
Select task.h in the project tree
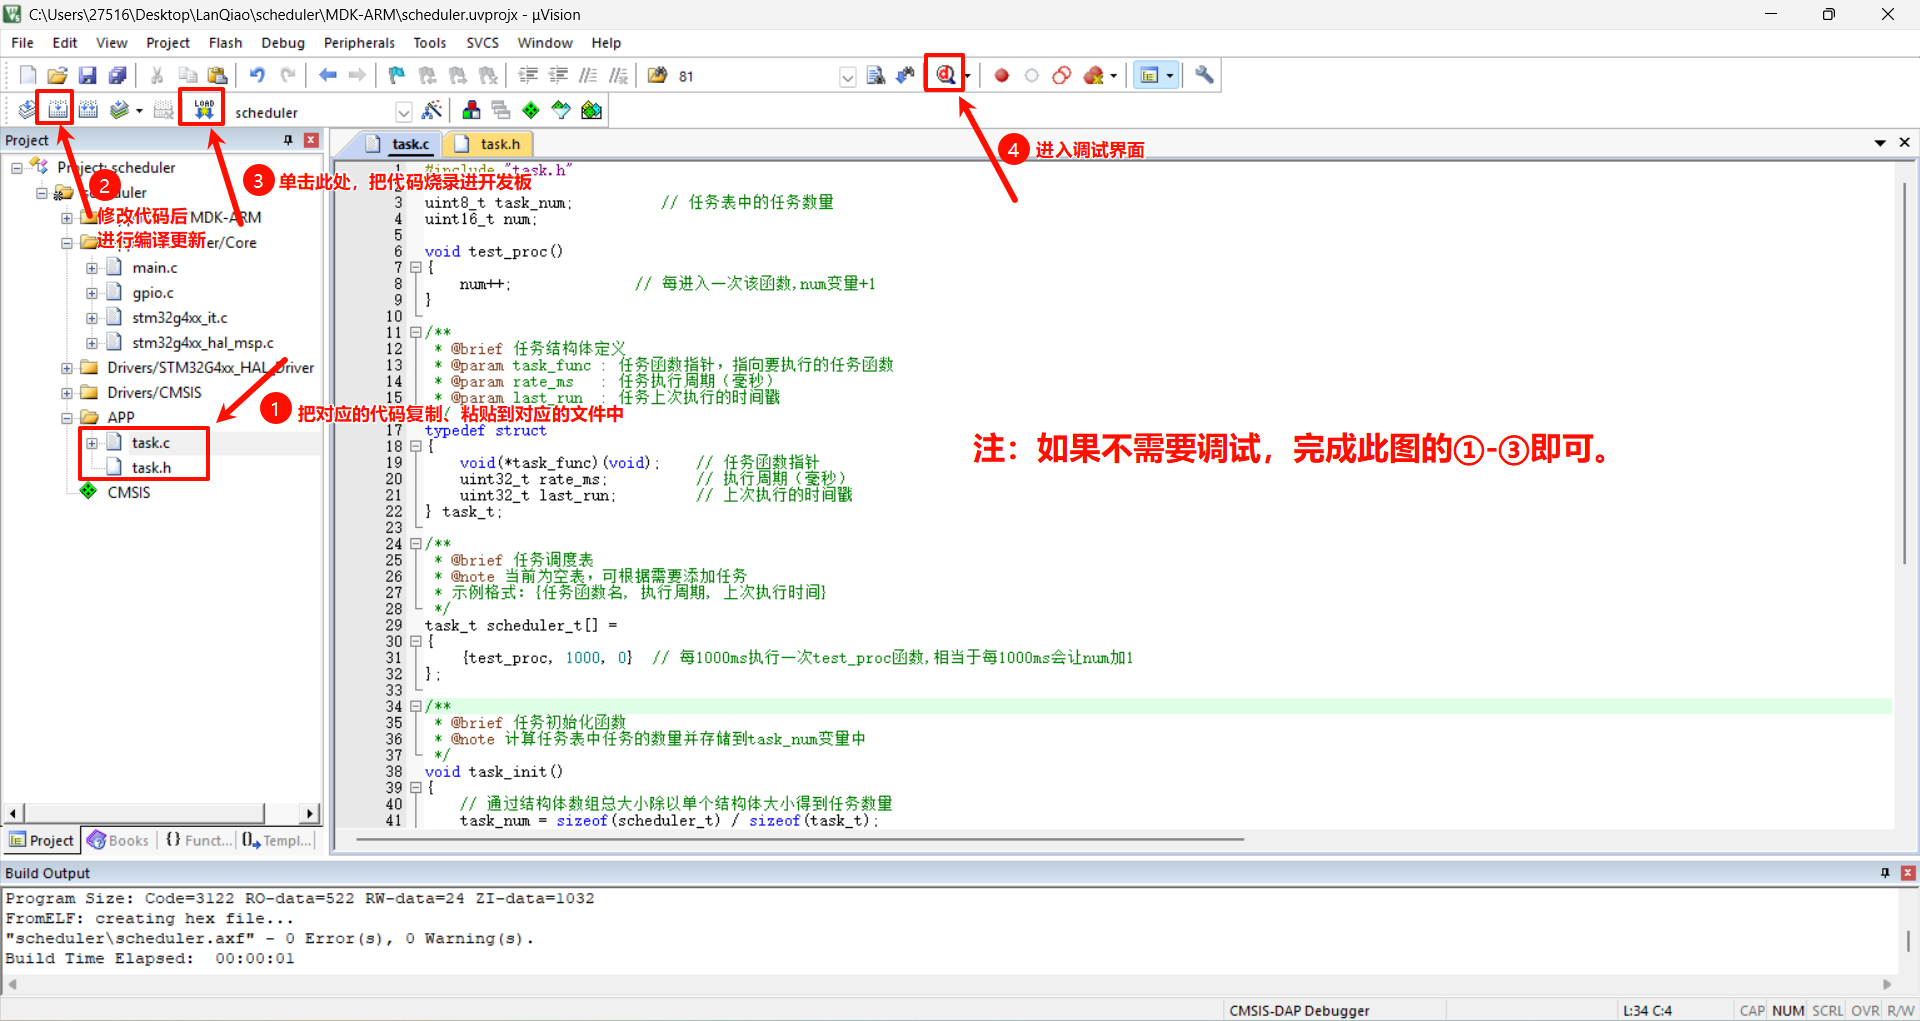151,468
